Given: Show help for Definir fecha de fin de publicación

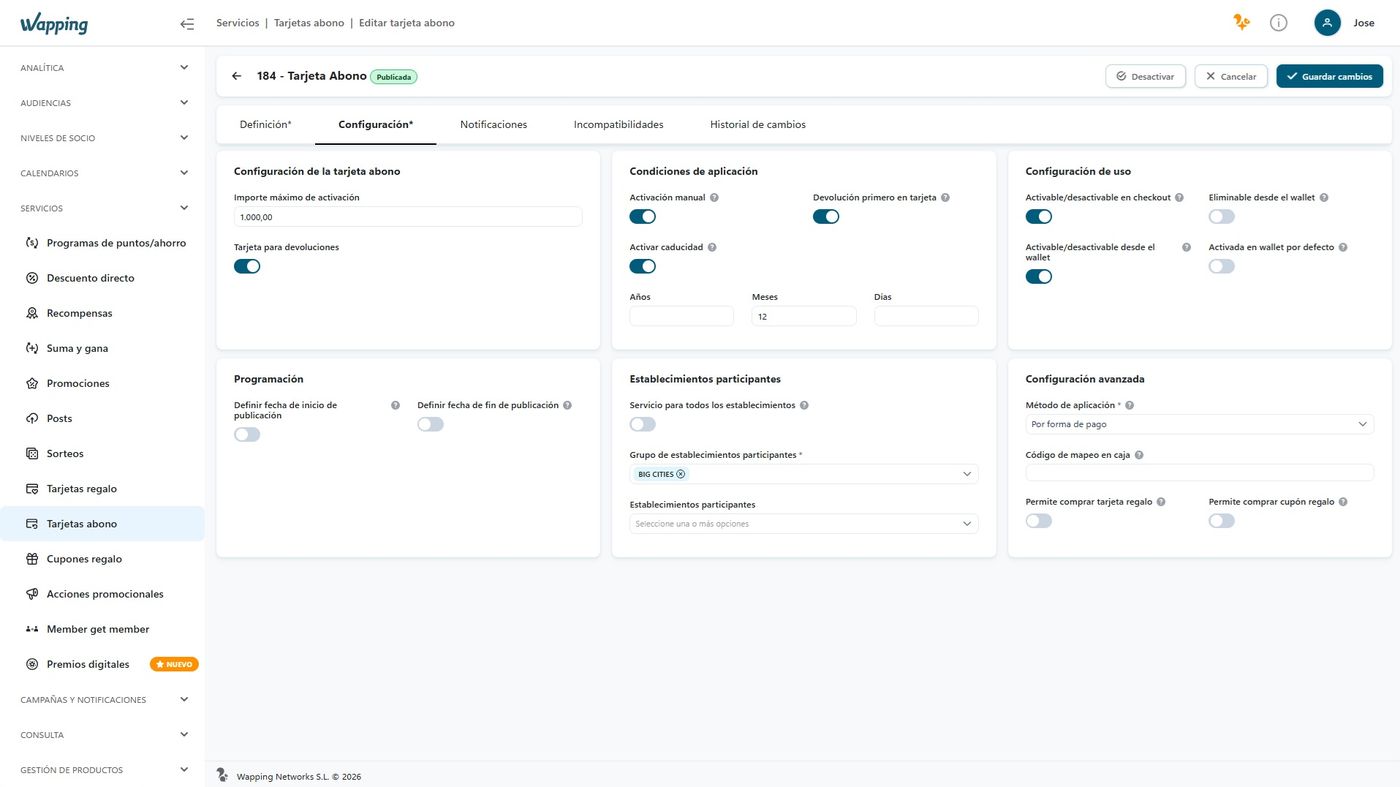Looking at the screenshot, I should (567, 406).
